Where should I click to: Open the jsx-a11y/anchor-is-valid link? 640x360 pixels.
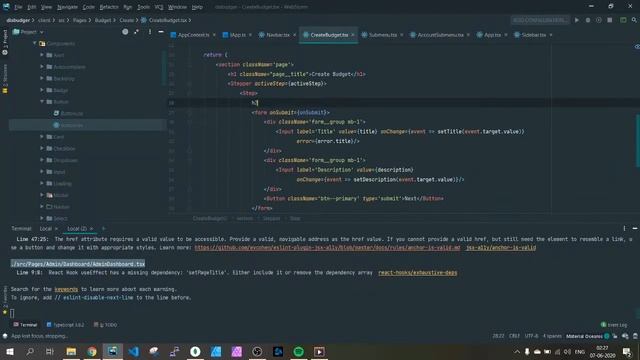pyautogui.click(x=501, y=248)
